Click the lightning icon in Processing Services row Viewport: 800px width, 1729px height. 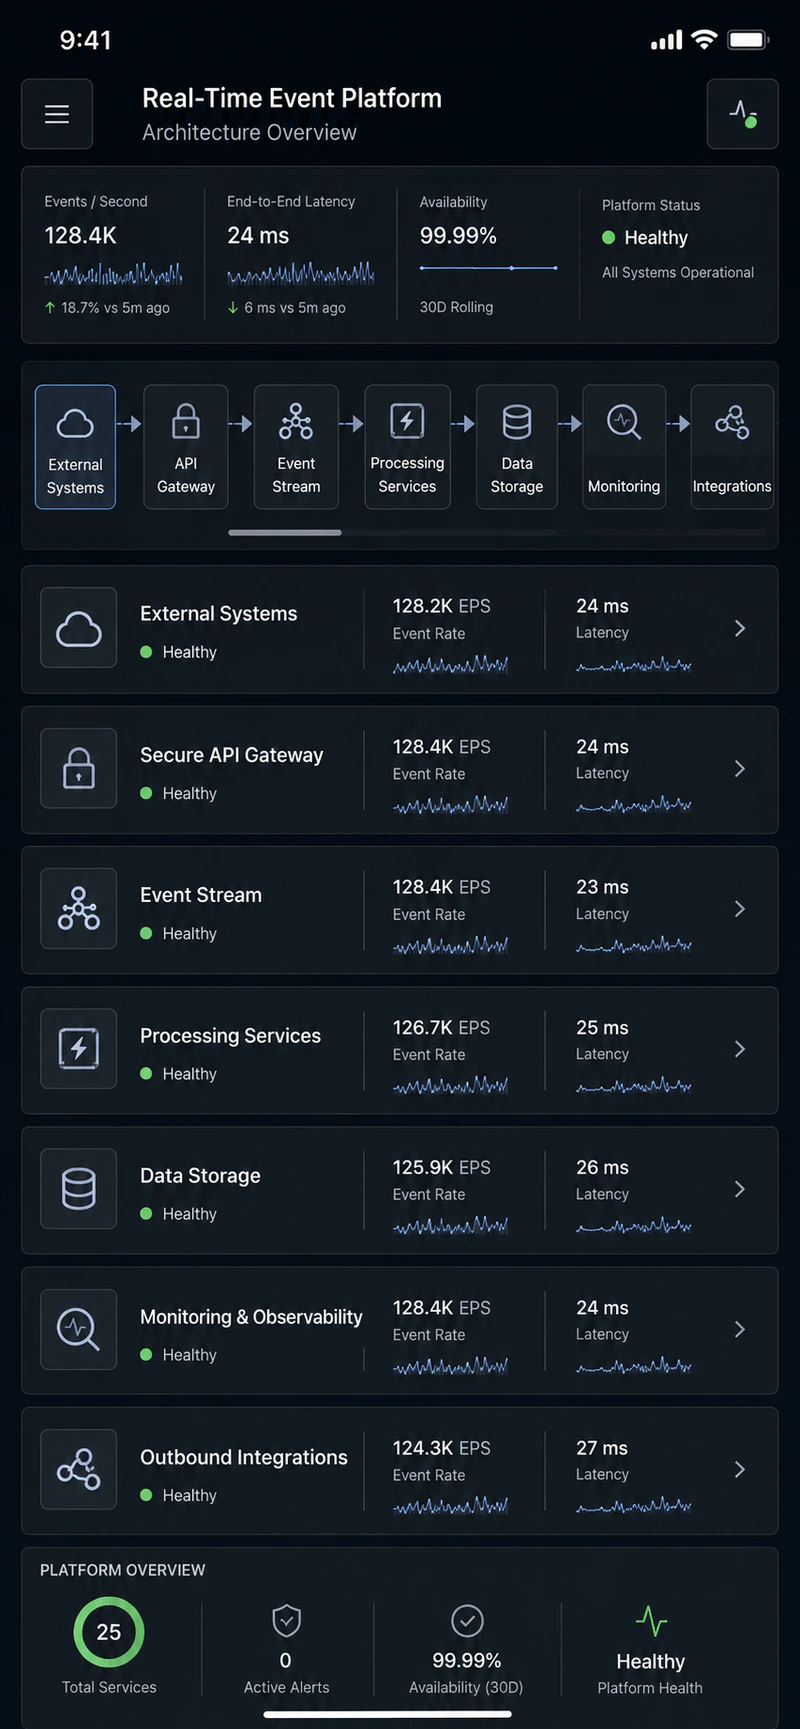79,1049
